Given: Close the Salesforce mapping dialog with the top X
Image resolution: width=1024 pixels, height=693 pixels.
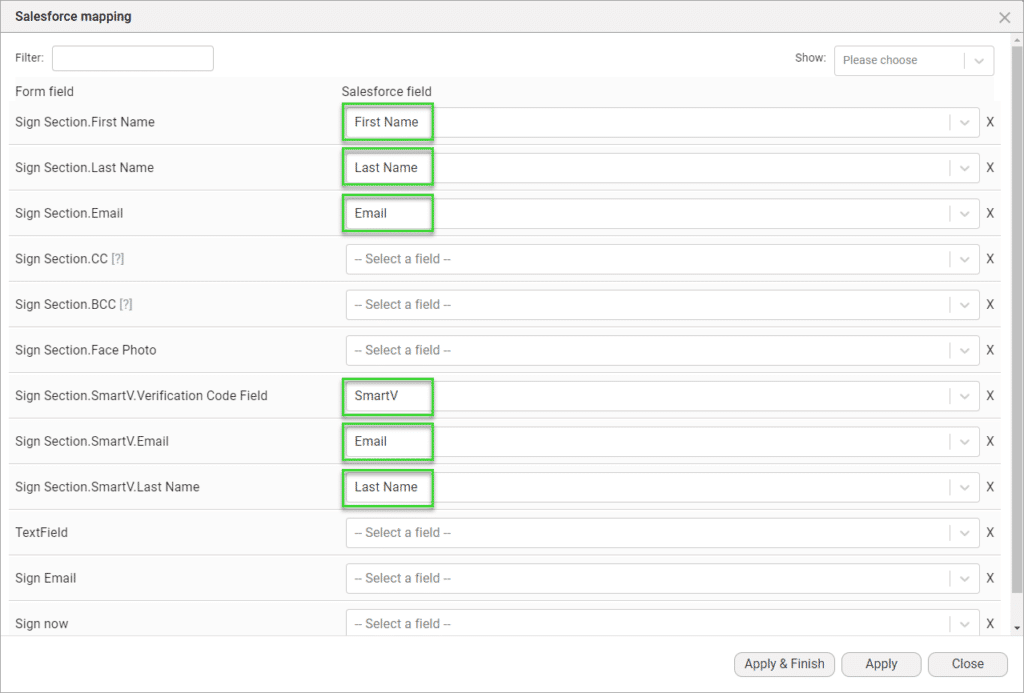Looking at the screenshot, I should [x=1004, y=17].
